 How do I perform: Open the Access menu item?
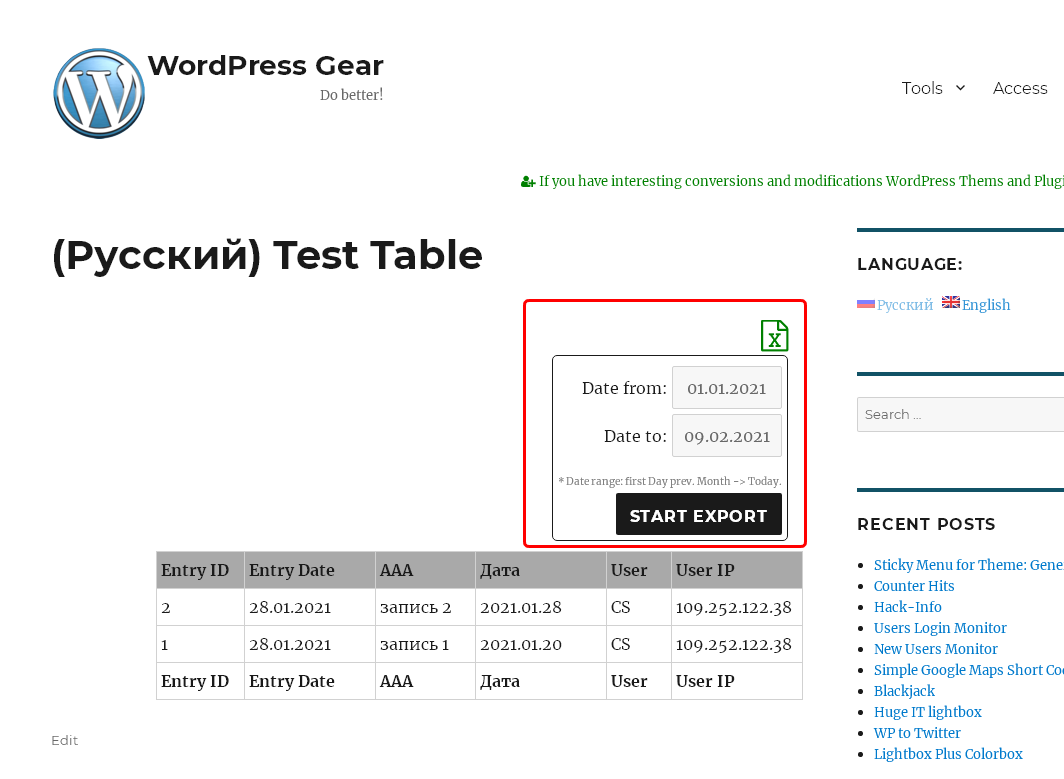tap(1020, 88)
